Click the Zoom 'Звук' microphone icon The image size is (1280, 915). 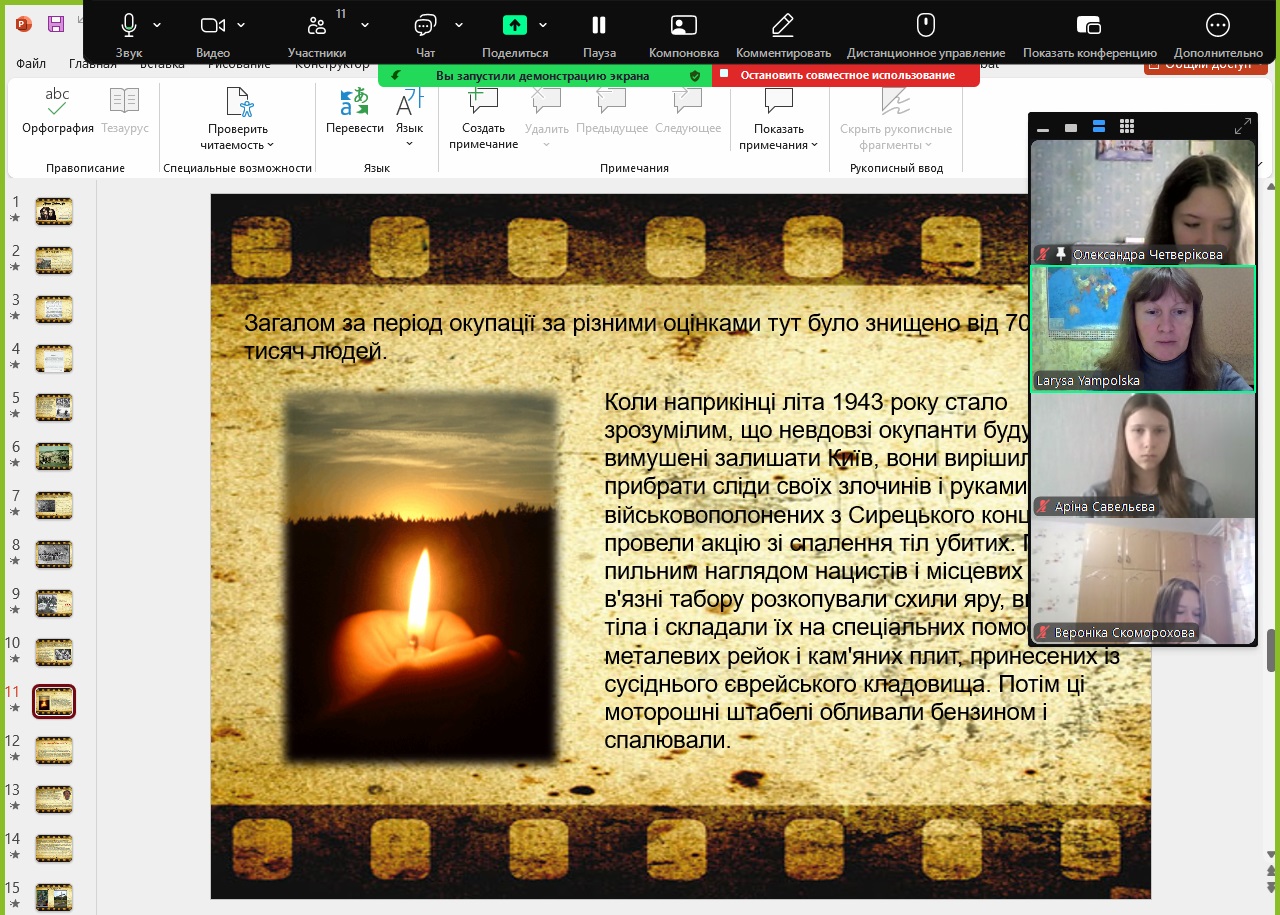(x=129, y=26)
